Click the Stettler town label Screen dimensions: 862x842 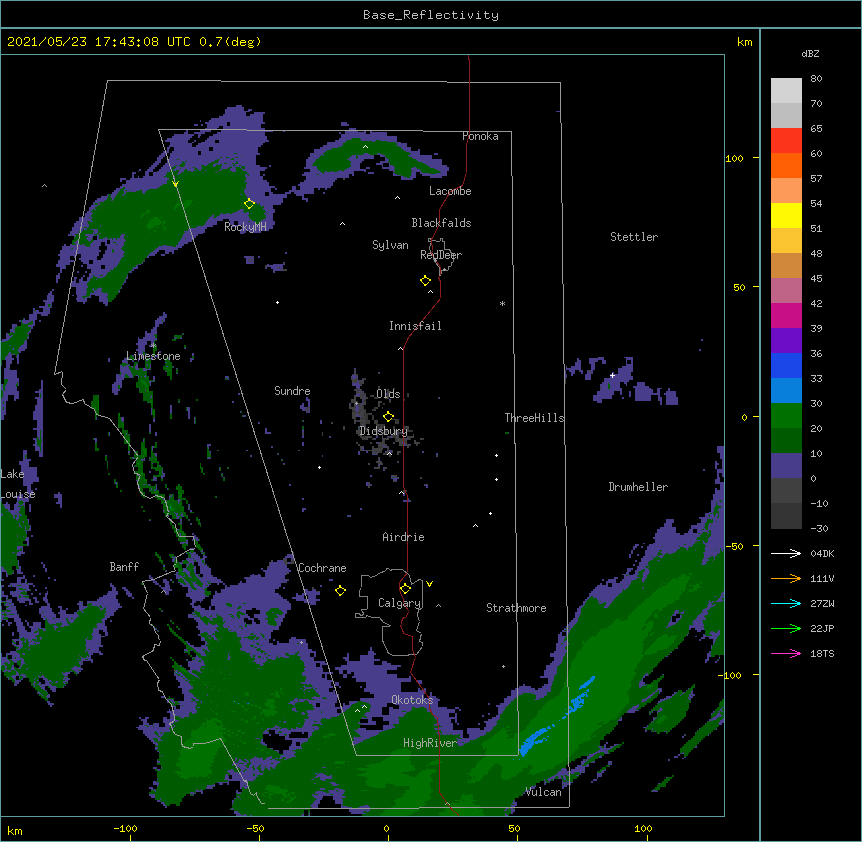634,237
